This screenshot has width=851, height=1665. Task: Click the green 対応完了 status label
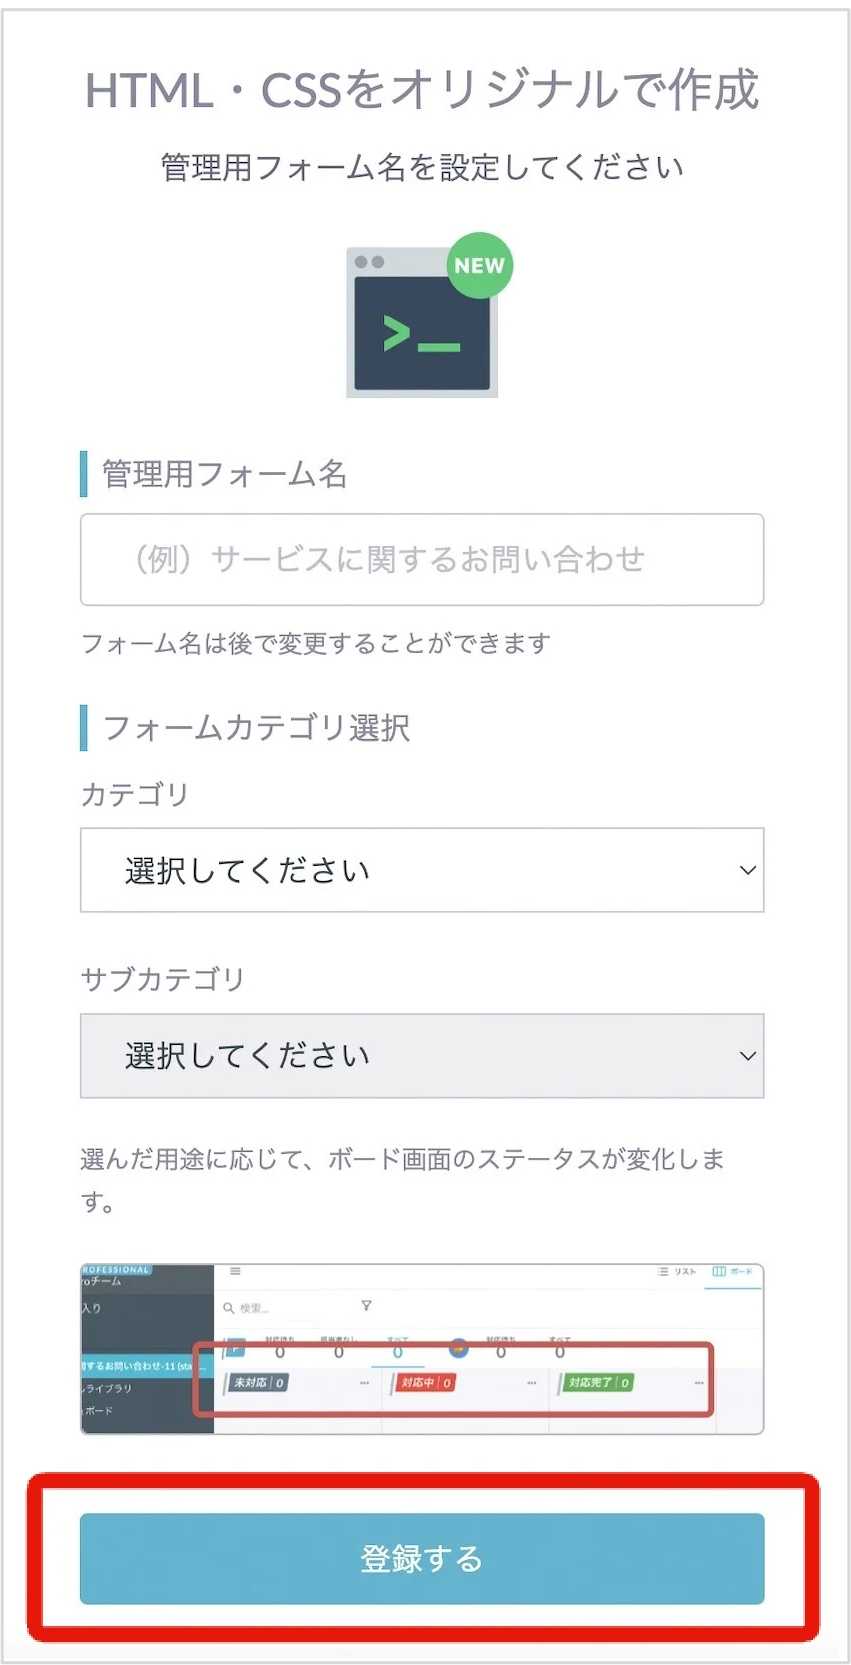click(598, 1382)
